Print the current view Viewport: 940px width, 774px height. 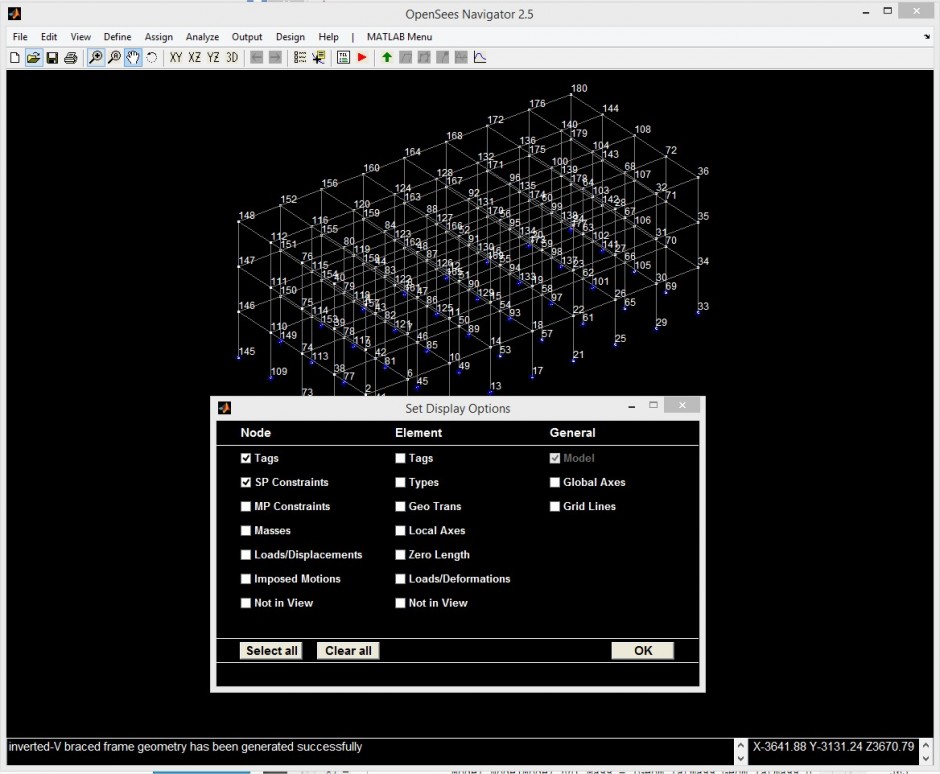[69, 57]
